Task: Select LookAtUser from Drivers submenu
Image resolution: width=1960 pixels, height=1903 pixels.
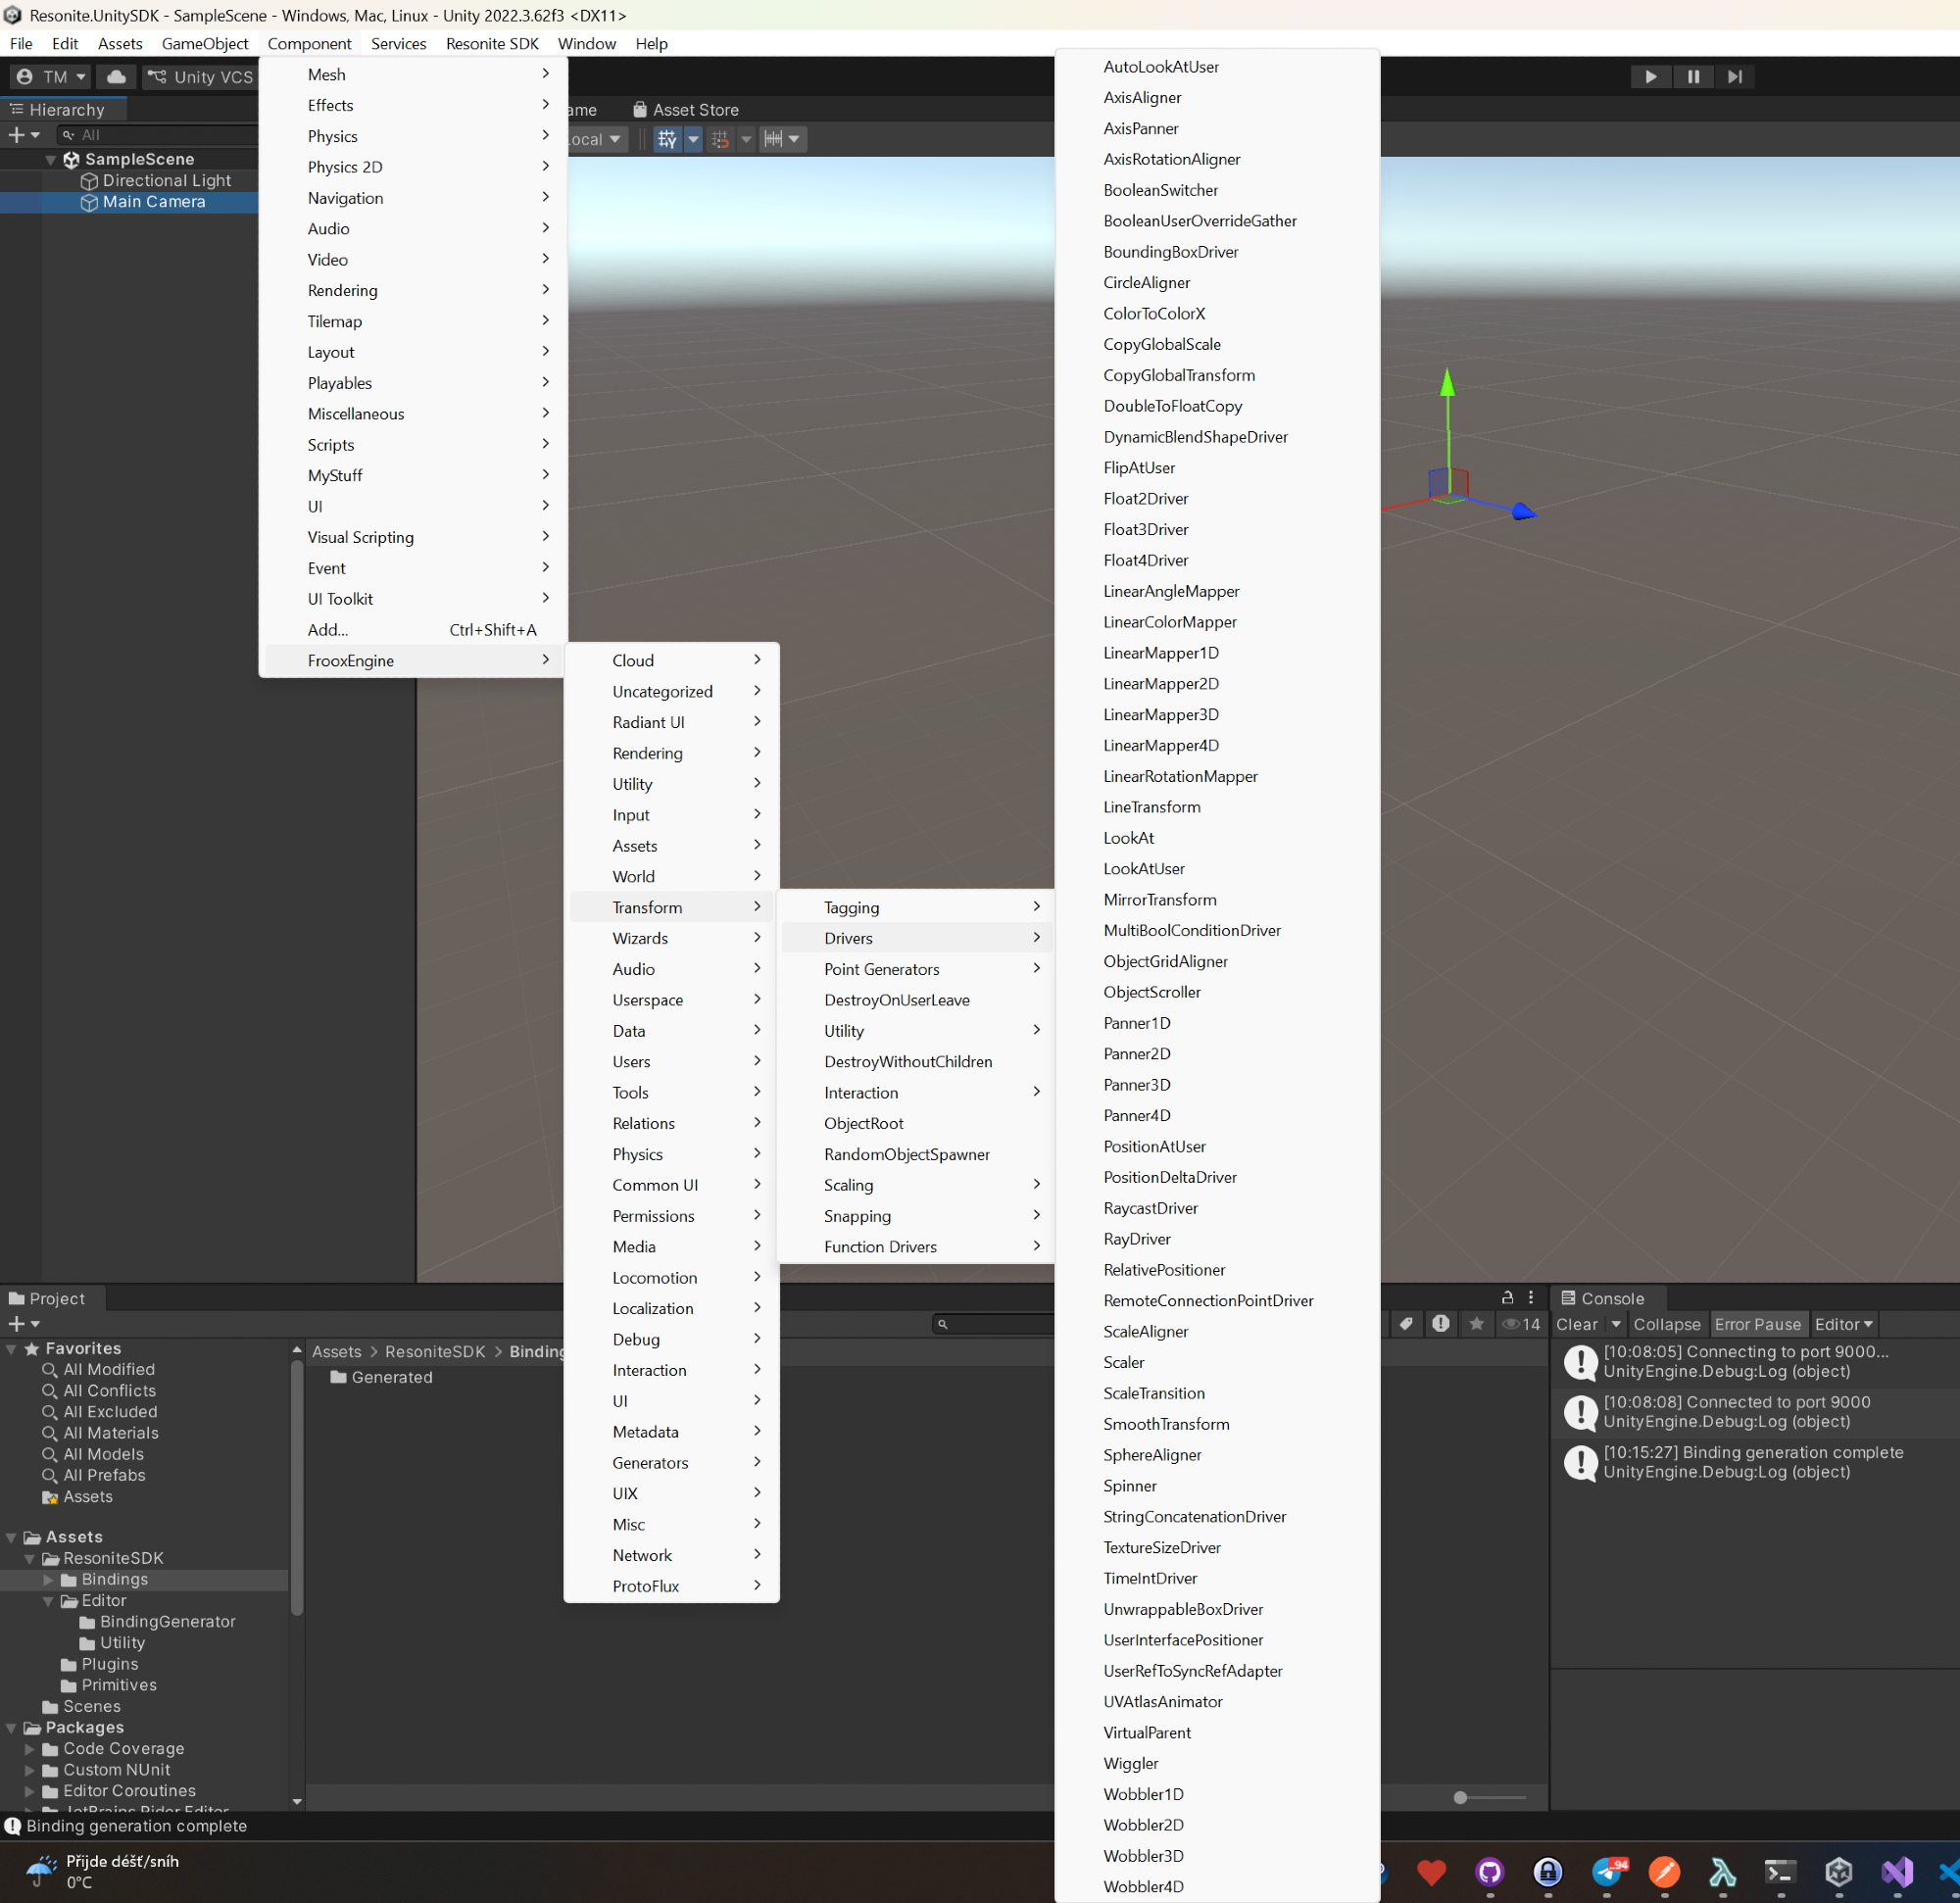Action: (x=1144, y=868)
